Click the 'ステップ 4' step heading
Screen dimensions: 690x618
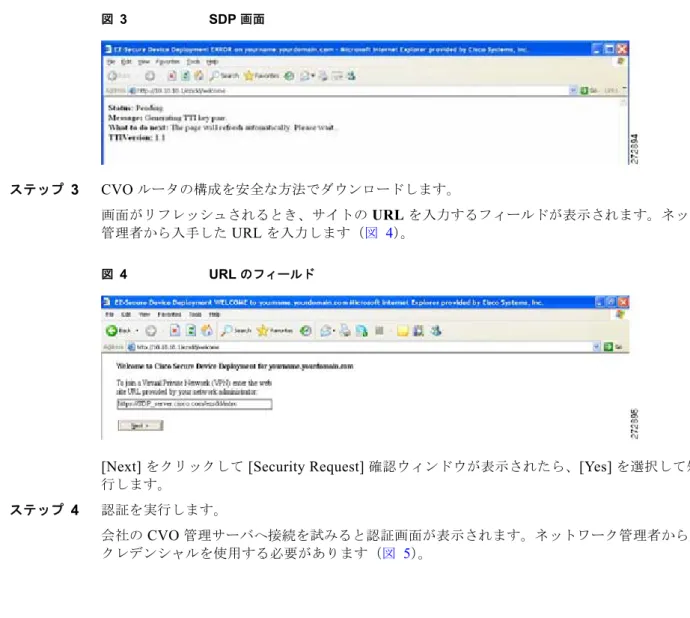44,510
